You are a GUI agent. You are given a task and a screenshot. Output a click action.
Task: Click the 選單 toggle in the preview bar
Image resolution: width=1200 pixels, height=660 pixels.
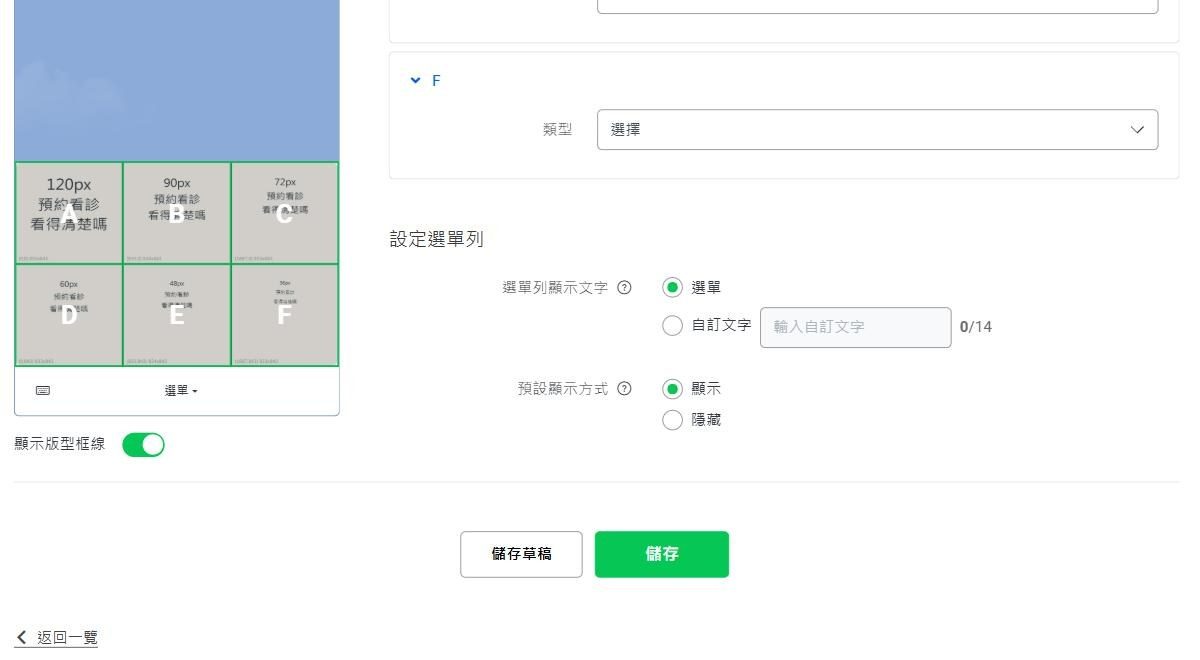181,391
